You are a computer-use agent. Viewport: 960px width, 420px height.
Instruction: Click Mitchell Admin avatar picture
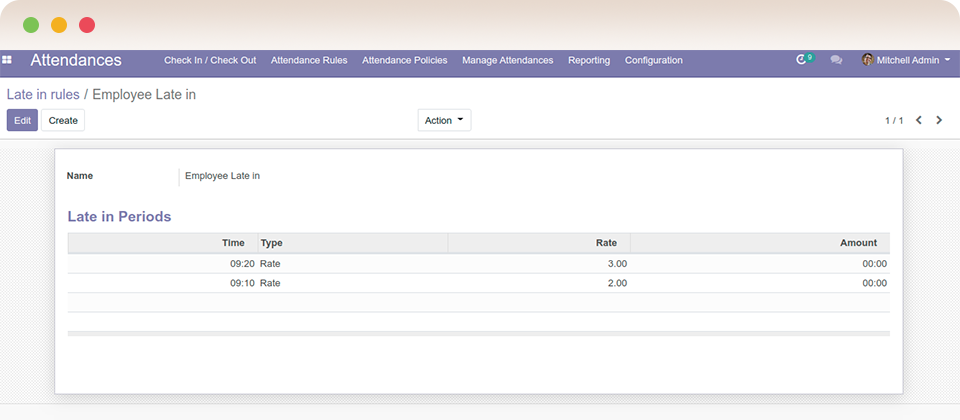click(x=868, y=60)
